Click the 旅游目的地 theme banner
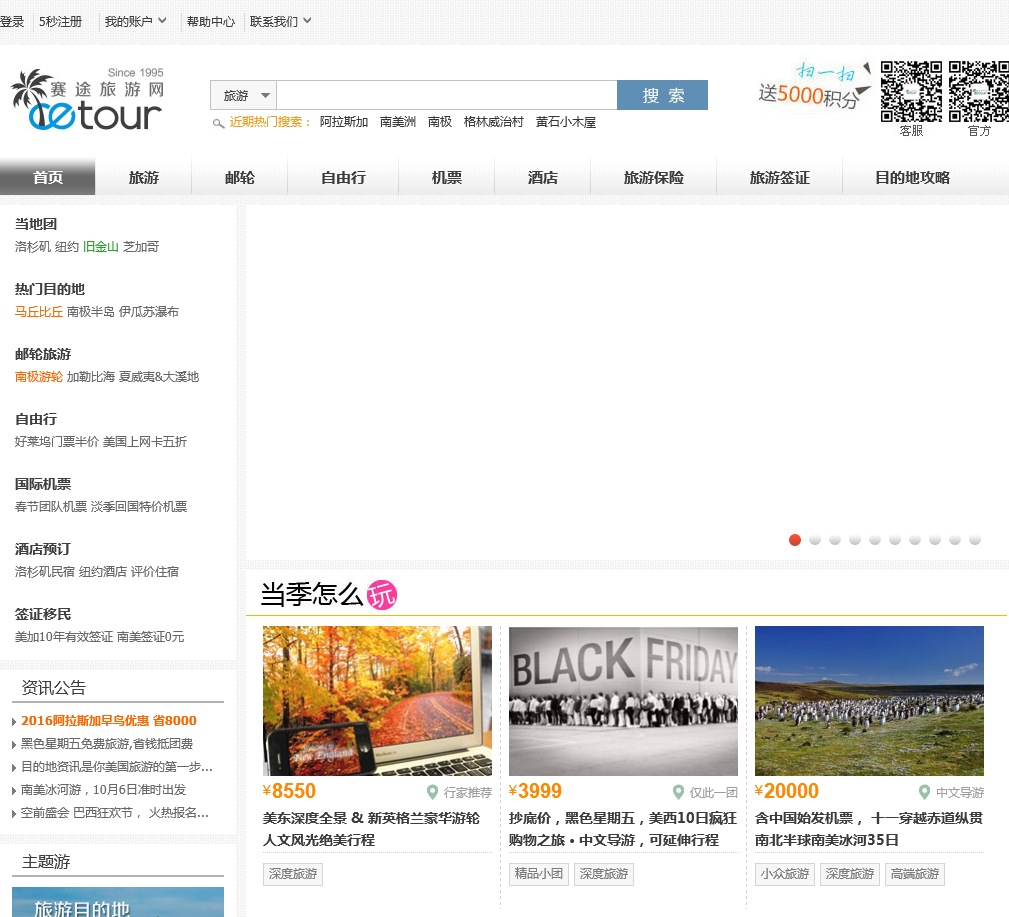This screenshot has width=1009, height=917. (x=118, y=902)
